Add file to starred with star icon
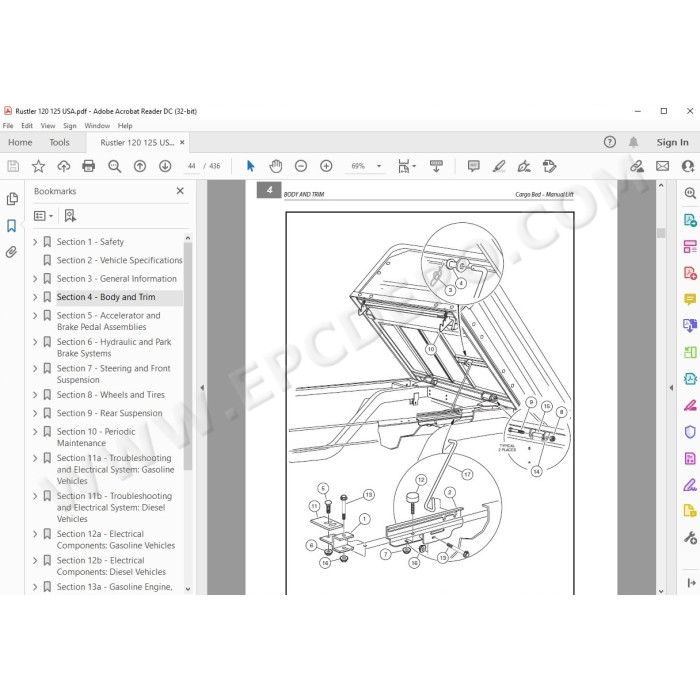Image resolution: width=700 pixels, height=700 pixels. click(38, 167)
